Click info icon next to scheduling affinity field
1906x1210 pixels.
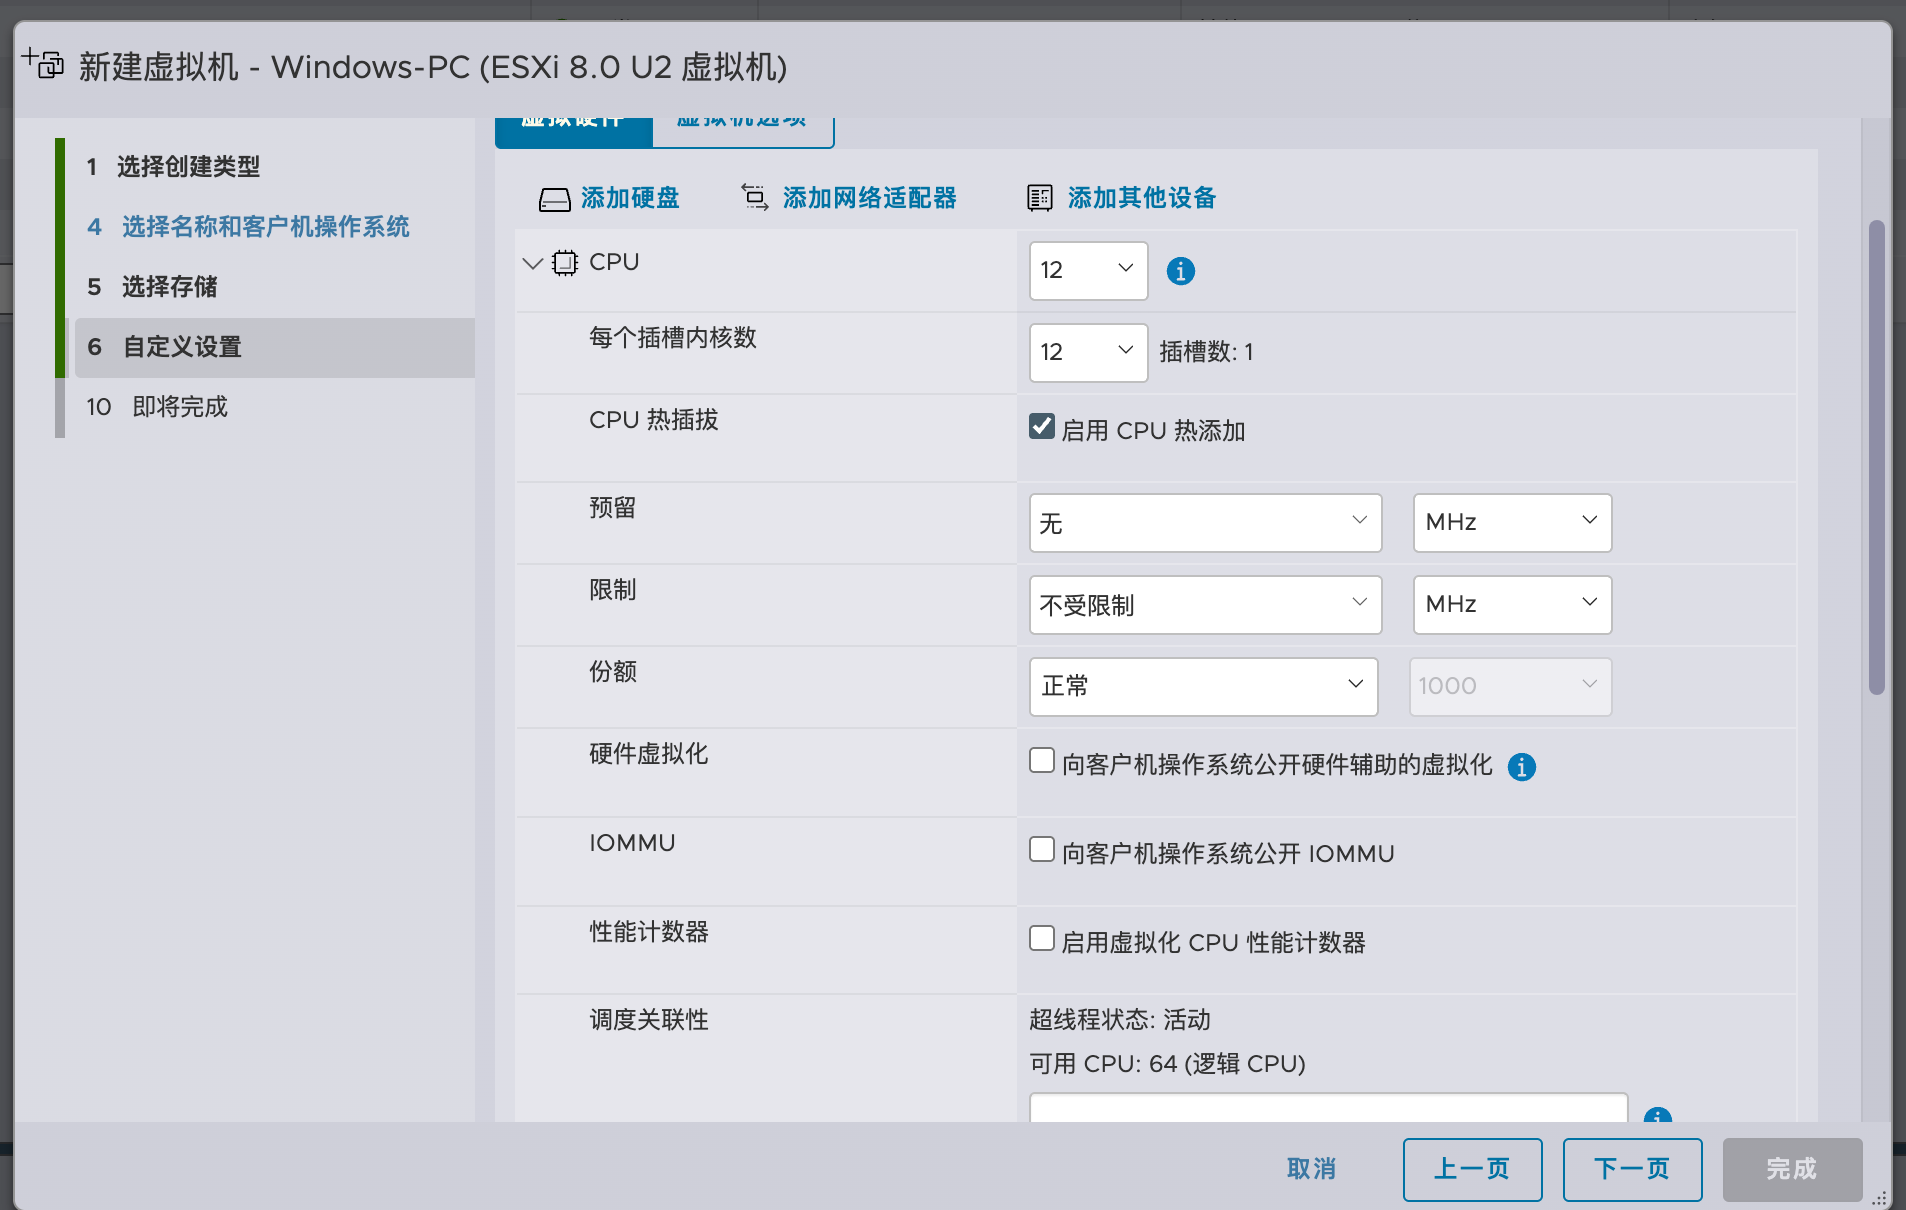[1657, 1115]
